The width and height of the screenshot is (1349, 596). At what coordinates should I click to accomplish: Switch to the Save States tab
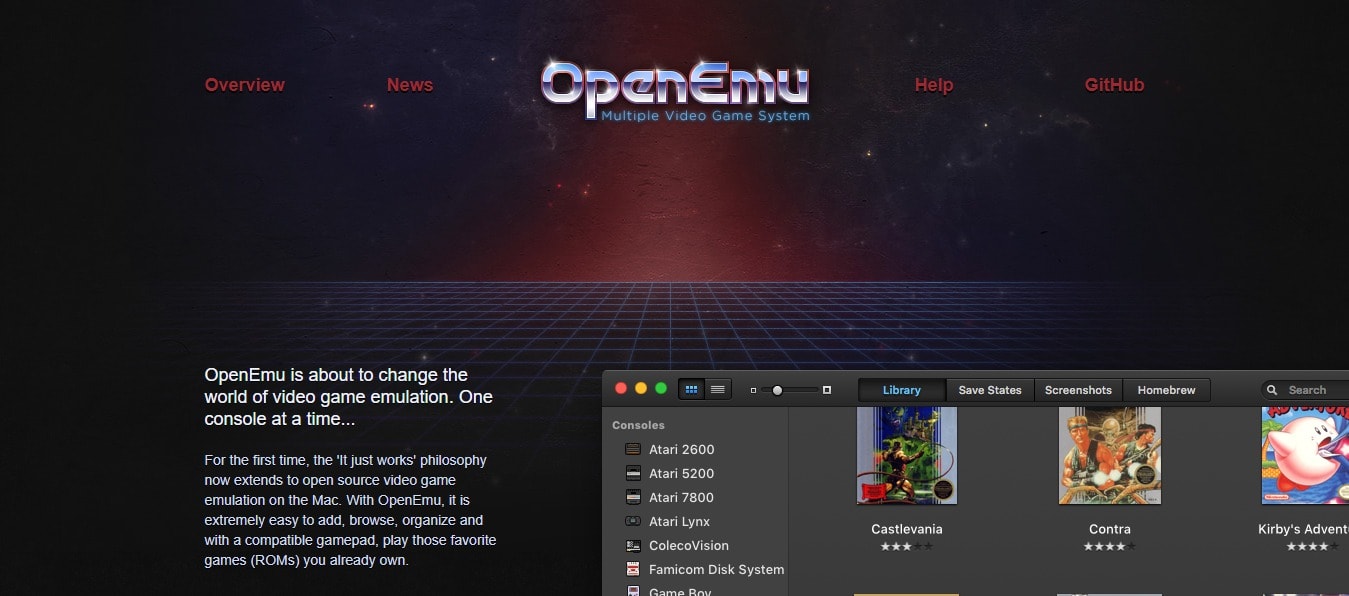(990, 390)
